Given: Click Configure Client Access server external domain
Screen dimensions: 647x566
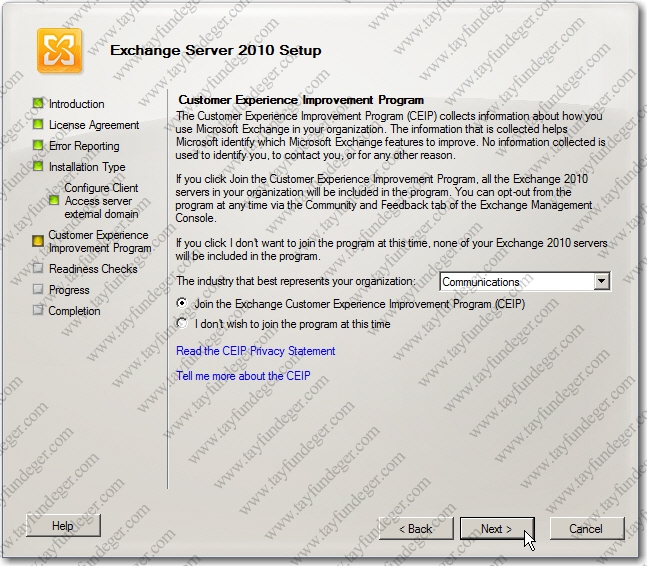Looking at the screenshot, I should point(102,201).
